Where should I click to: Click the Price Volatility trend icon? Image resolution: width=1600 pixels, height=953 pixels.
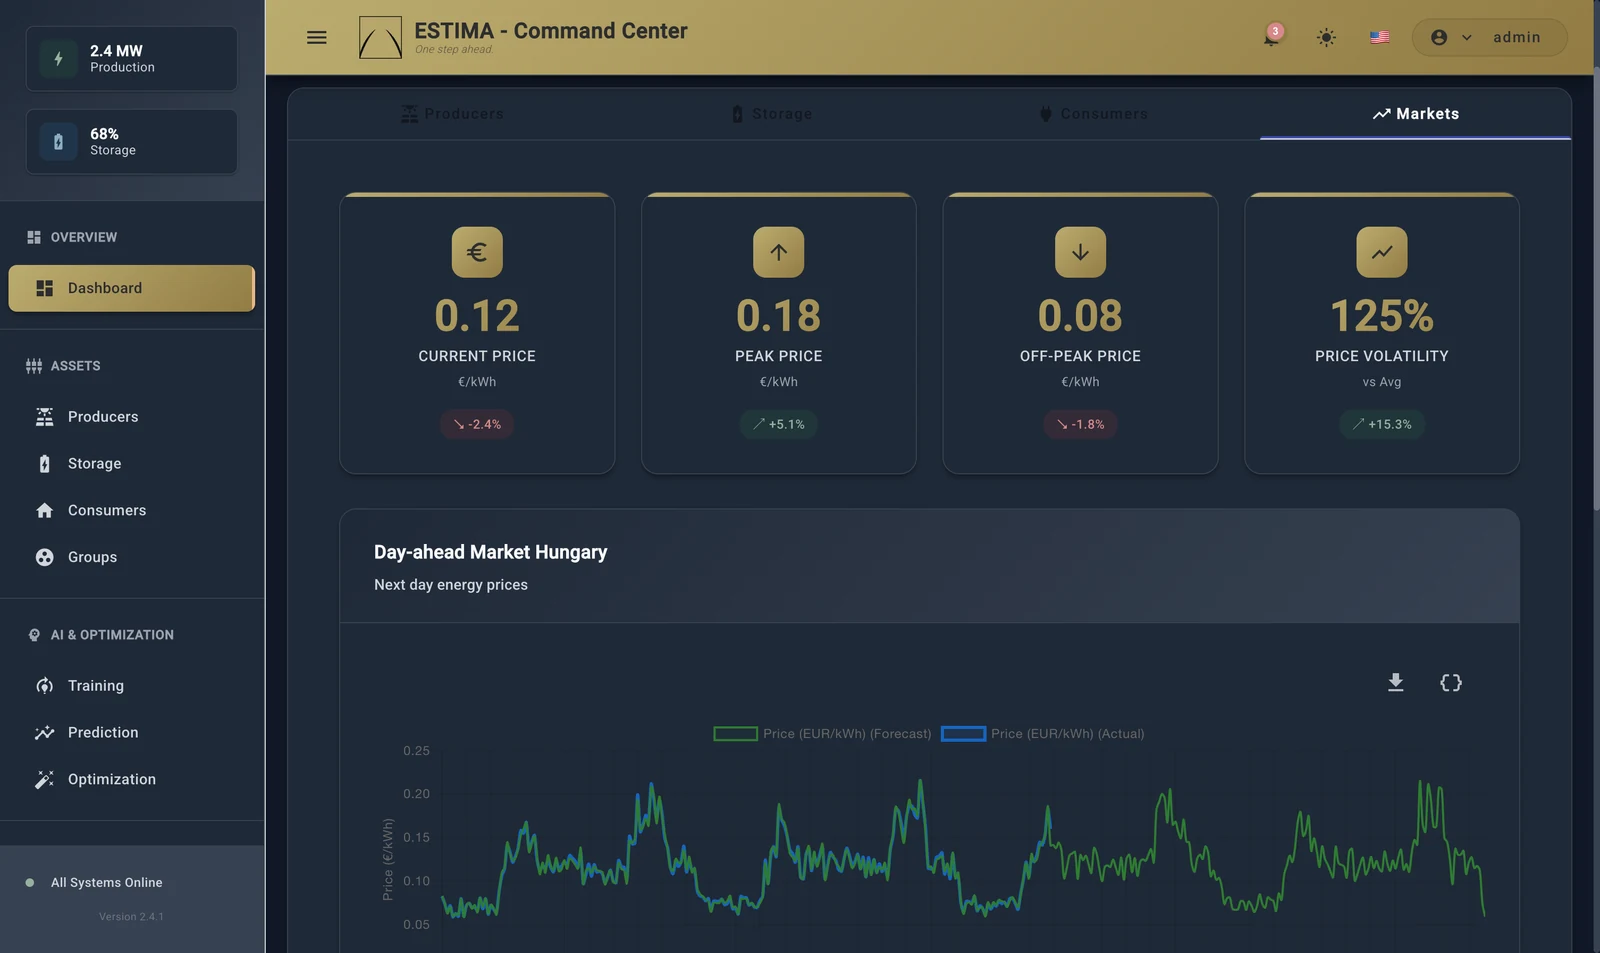tap(1382, 252)
